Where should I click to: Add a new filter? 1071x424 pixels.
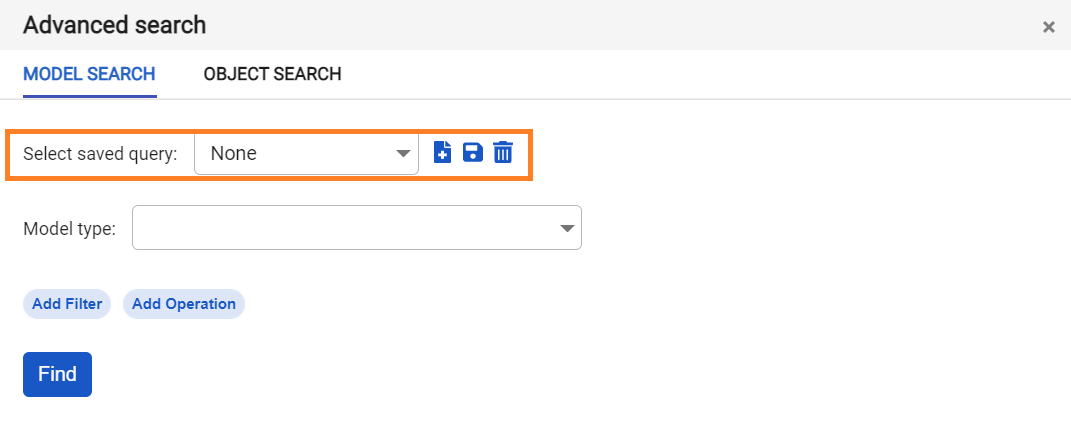pos(67,304)
